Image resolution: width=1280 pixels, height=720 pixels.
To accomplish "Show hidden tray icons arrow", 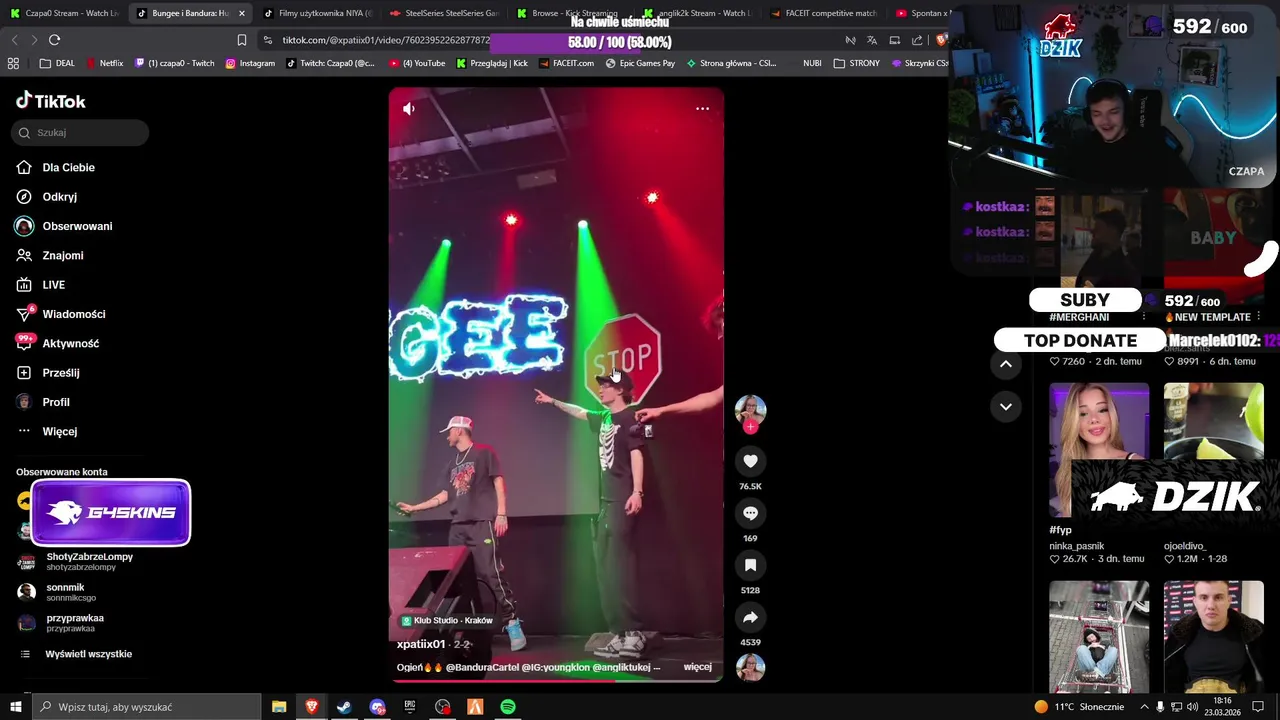I will pos(1144,707).
